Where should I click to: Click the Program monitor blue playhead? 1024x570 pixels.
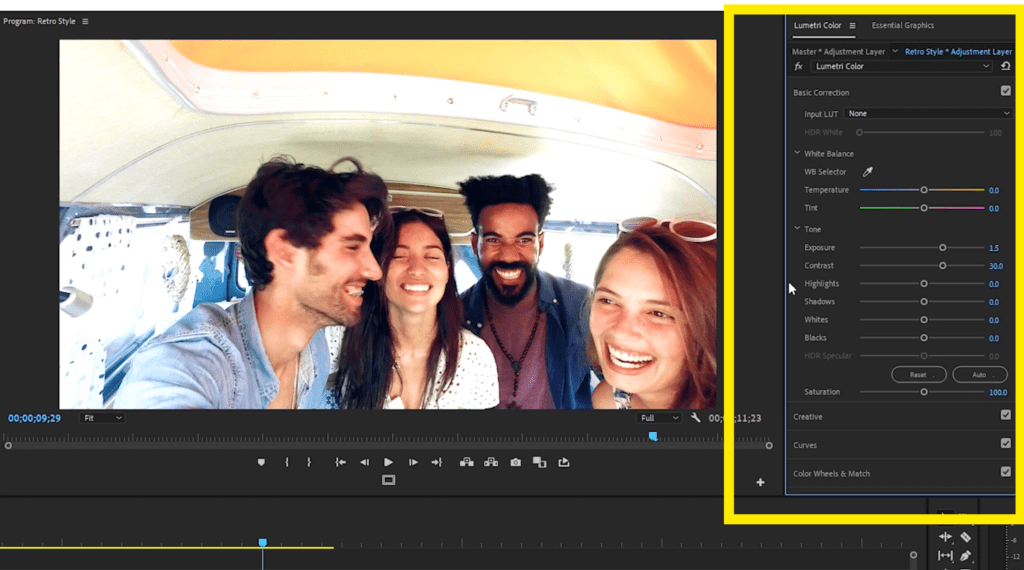click(x=653, y=436)
